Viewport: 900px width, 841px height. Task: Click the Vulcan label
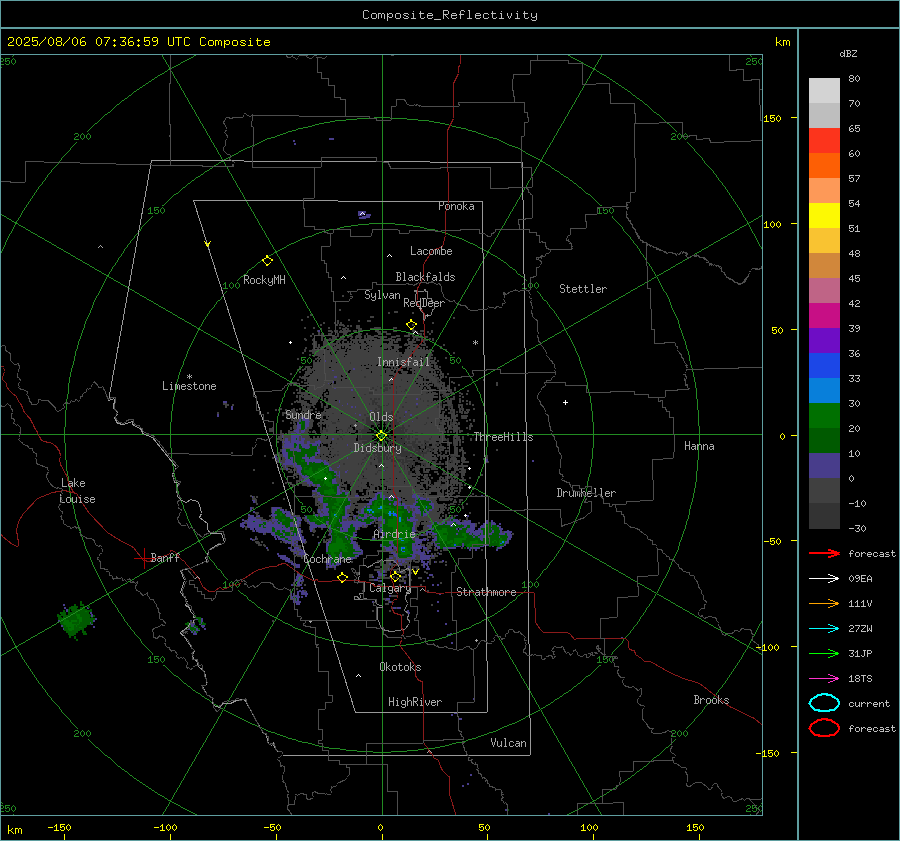[x=508, y=743]
